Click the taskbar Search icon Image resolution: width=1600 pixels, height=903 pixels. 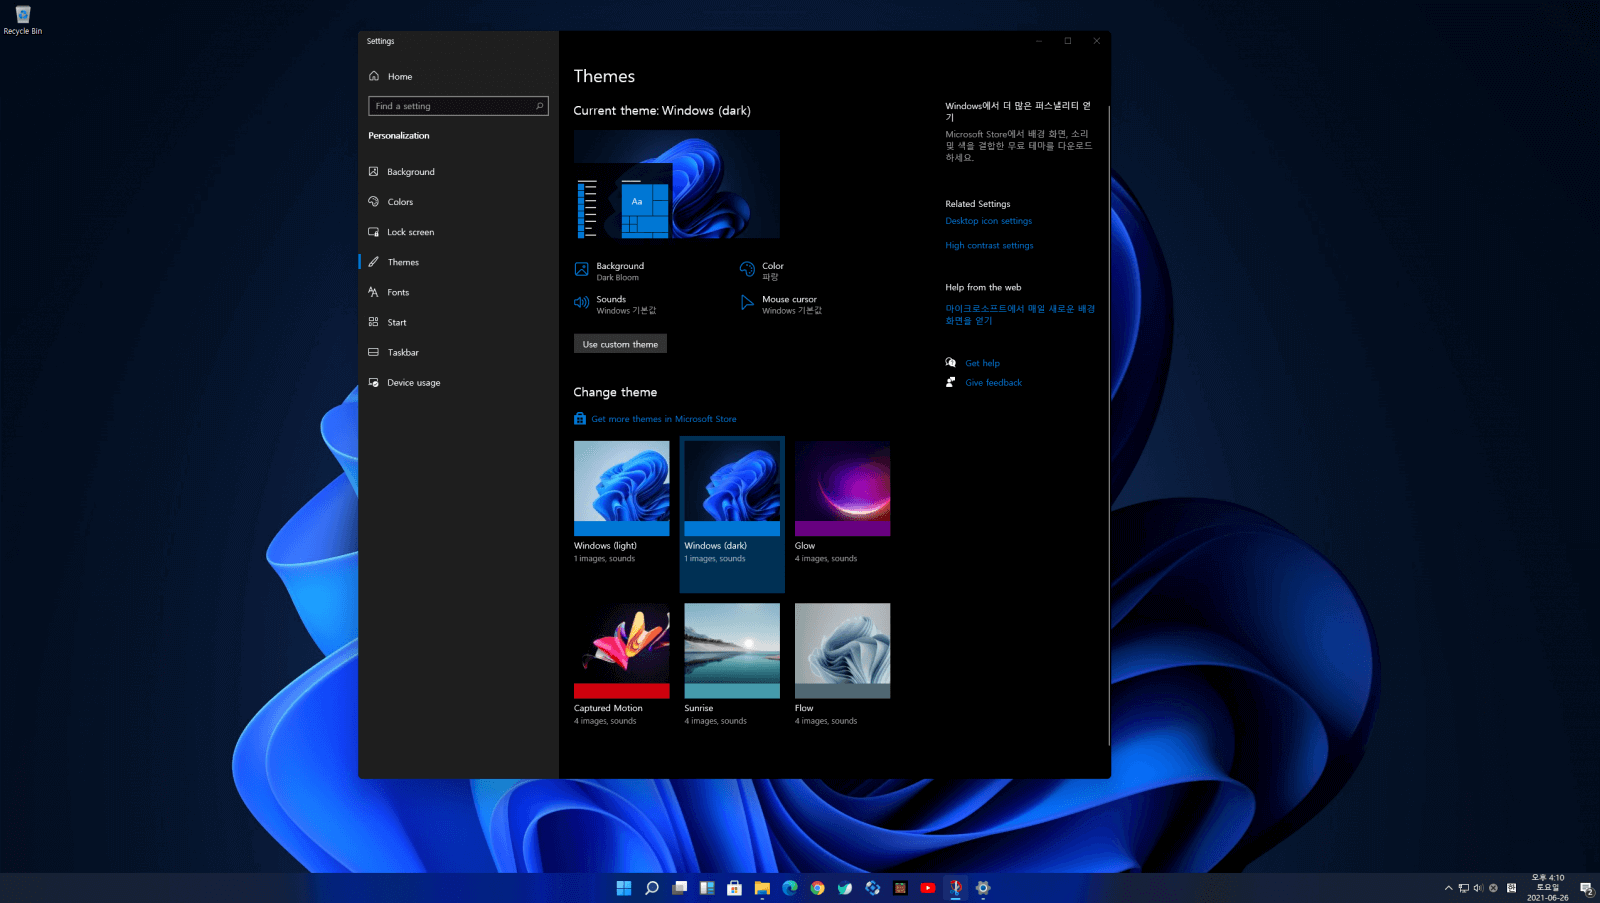click(x=652, y=888)
